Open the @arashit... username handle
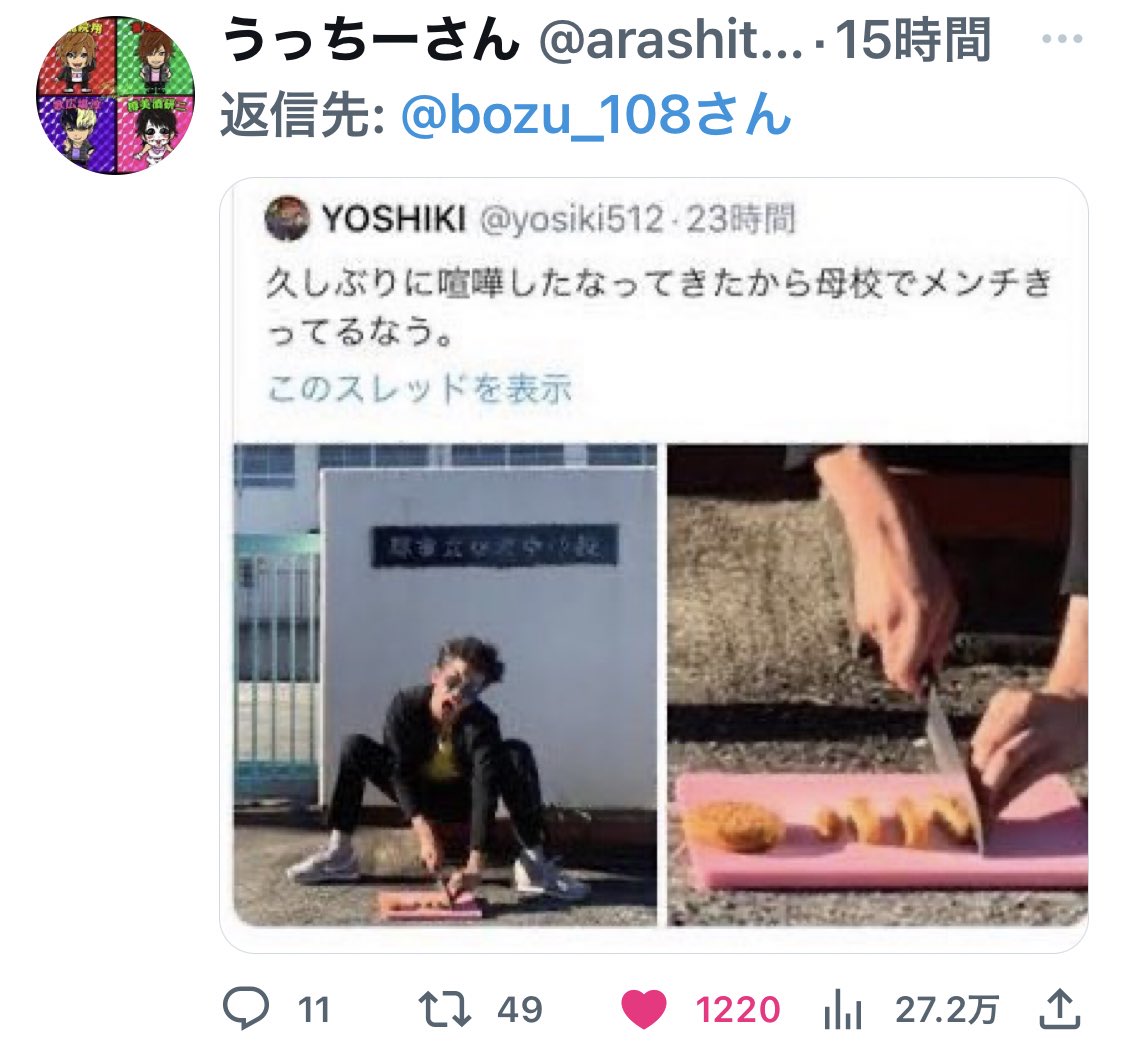Image resolution: width=1124 pixels, height=1048 pixels. (671, 40)
